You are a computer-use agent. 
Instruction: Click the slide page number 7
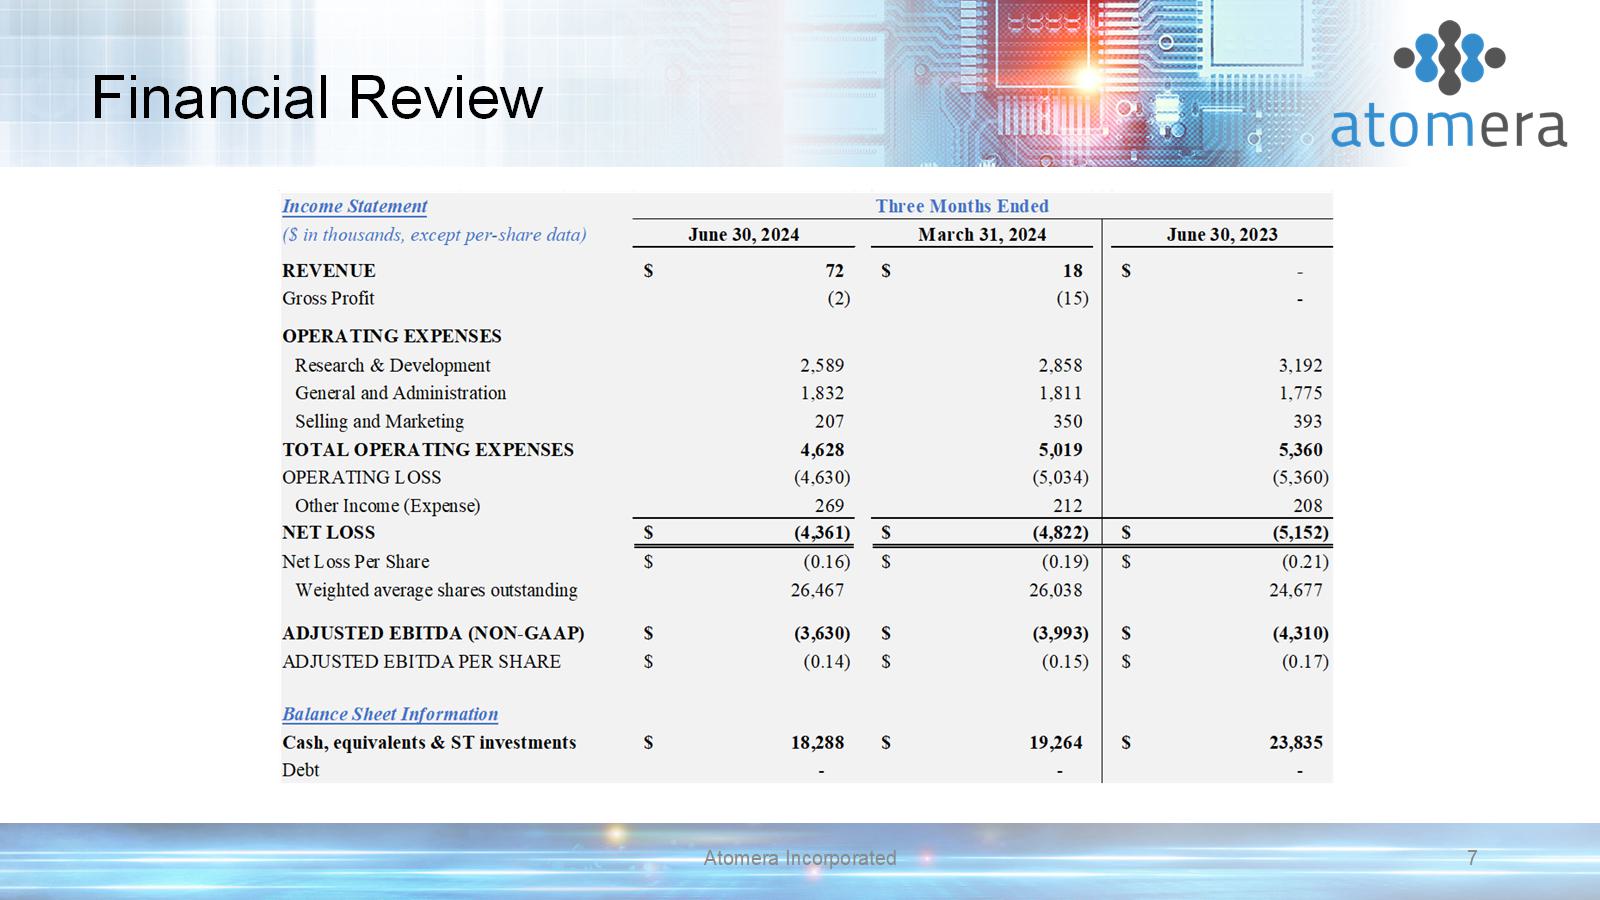[1471, 858]
